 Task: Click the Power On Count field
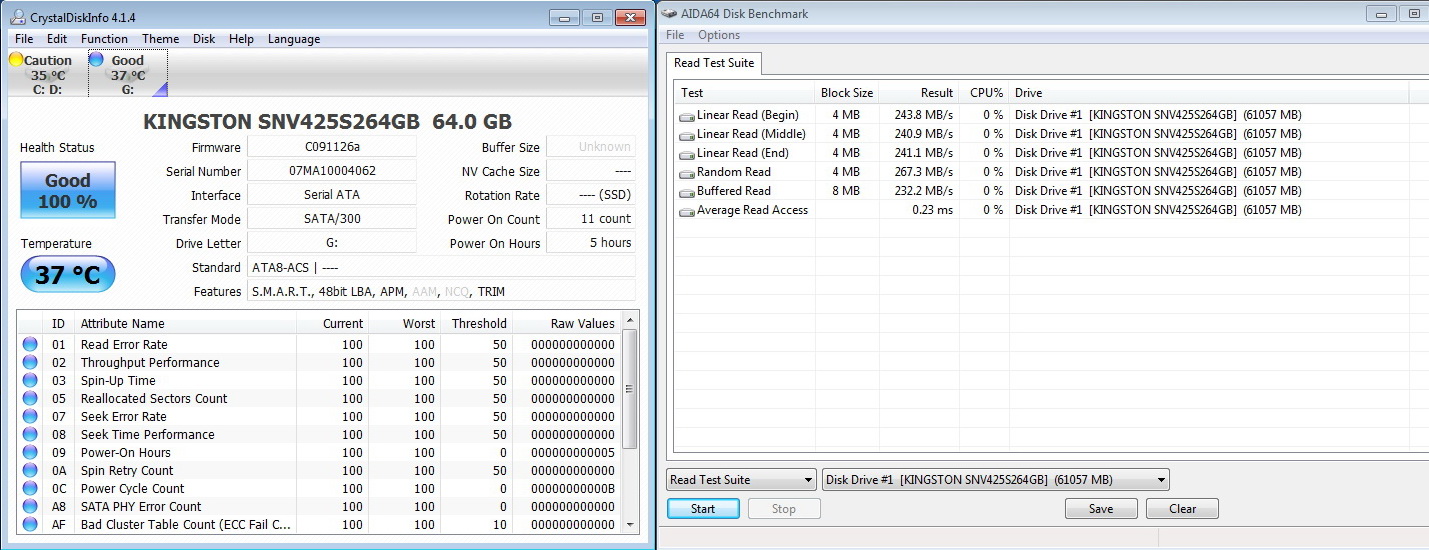(x=591, y=219)
